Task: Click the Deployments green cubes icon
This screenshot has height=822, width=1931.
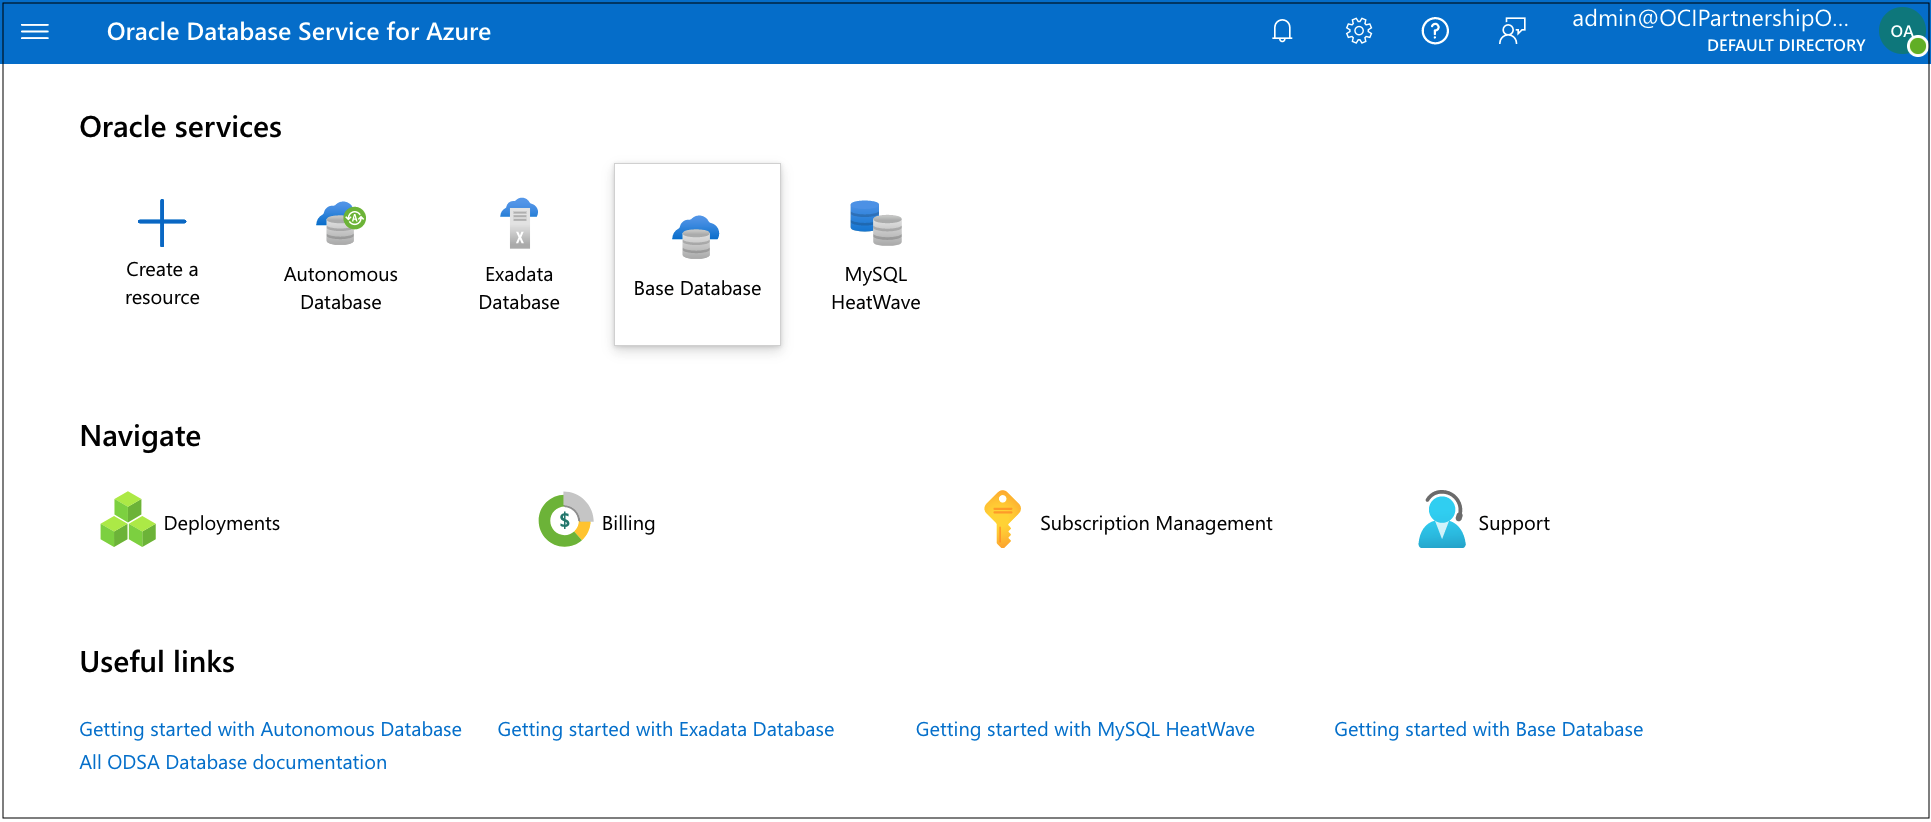Action: pos(128,520)
